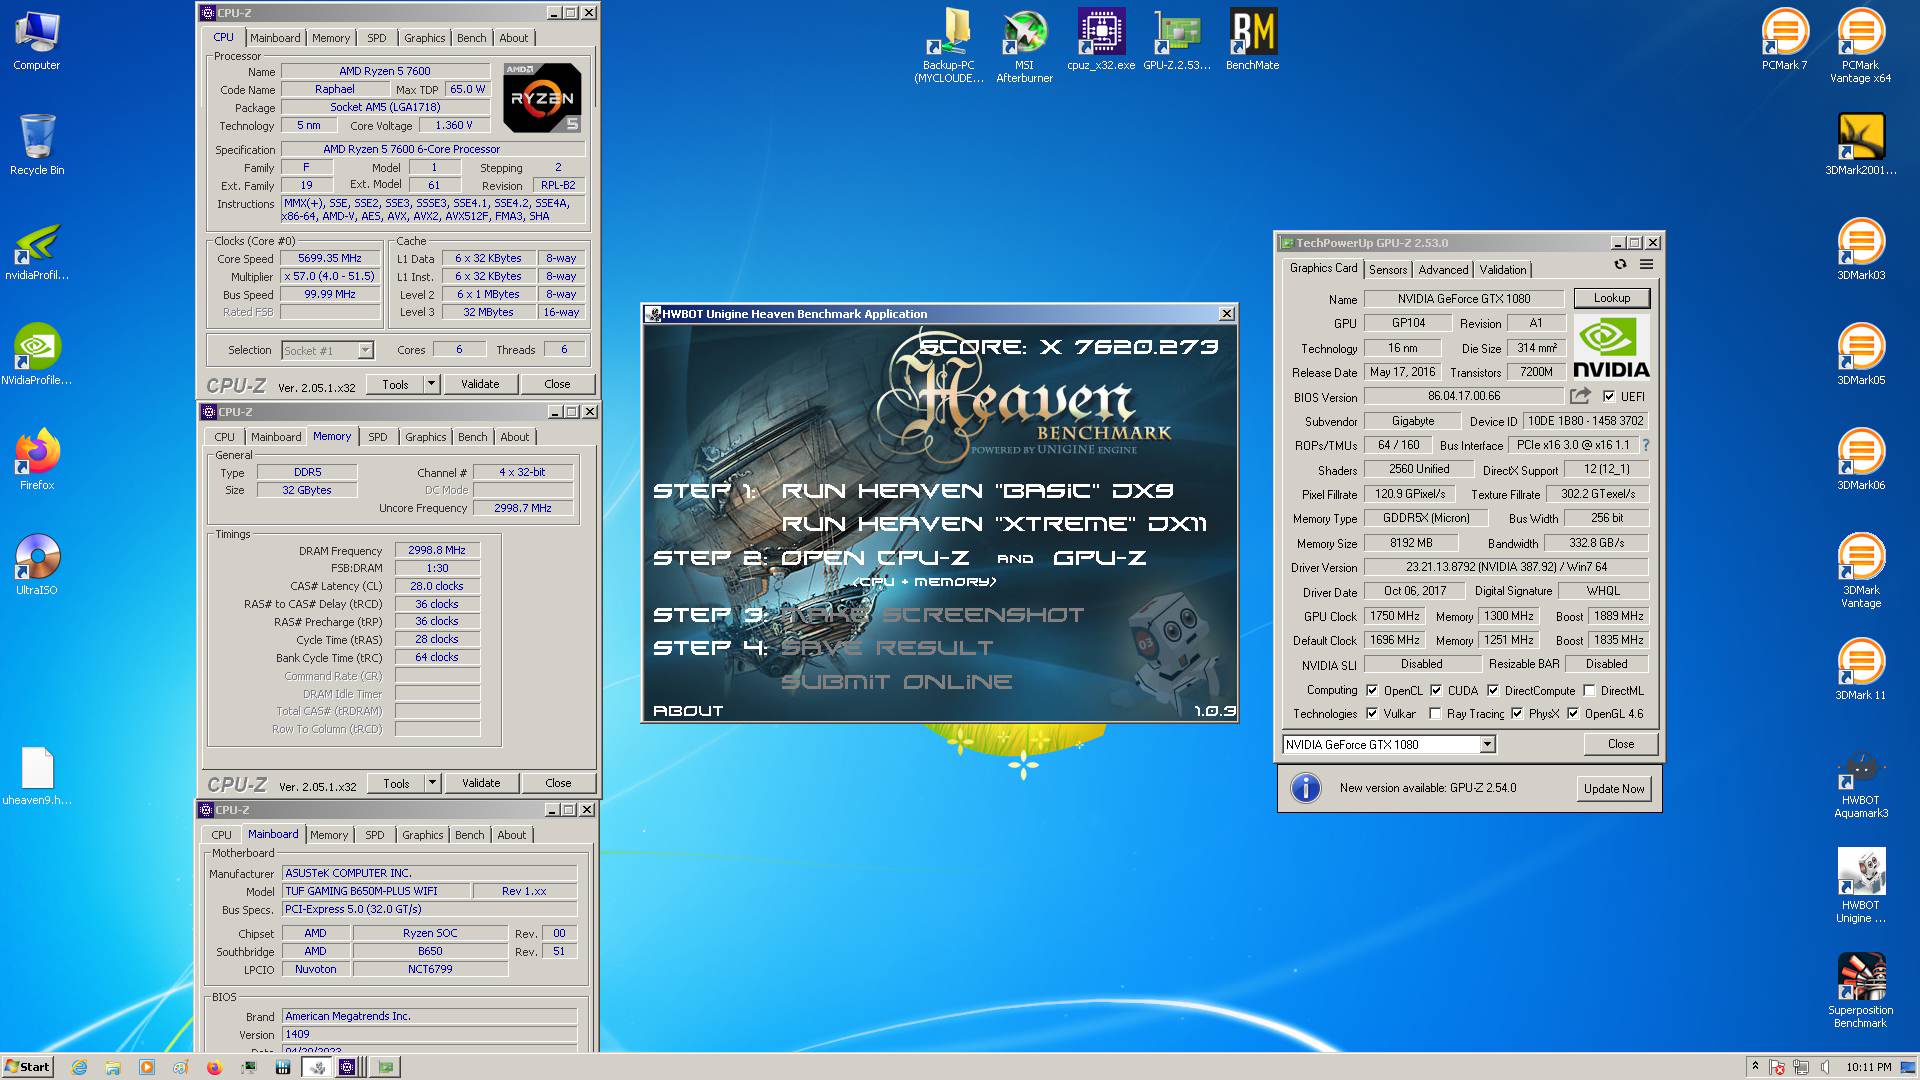1920x1080 pixels.
Task: Click GPU-Z refresh icon
Action: tap(1620, 264)
